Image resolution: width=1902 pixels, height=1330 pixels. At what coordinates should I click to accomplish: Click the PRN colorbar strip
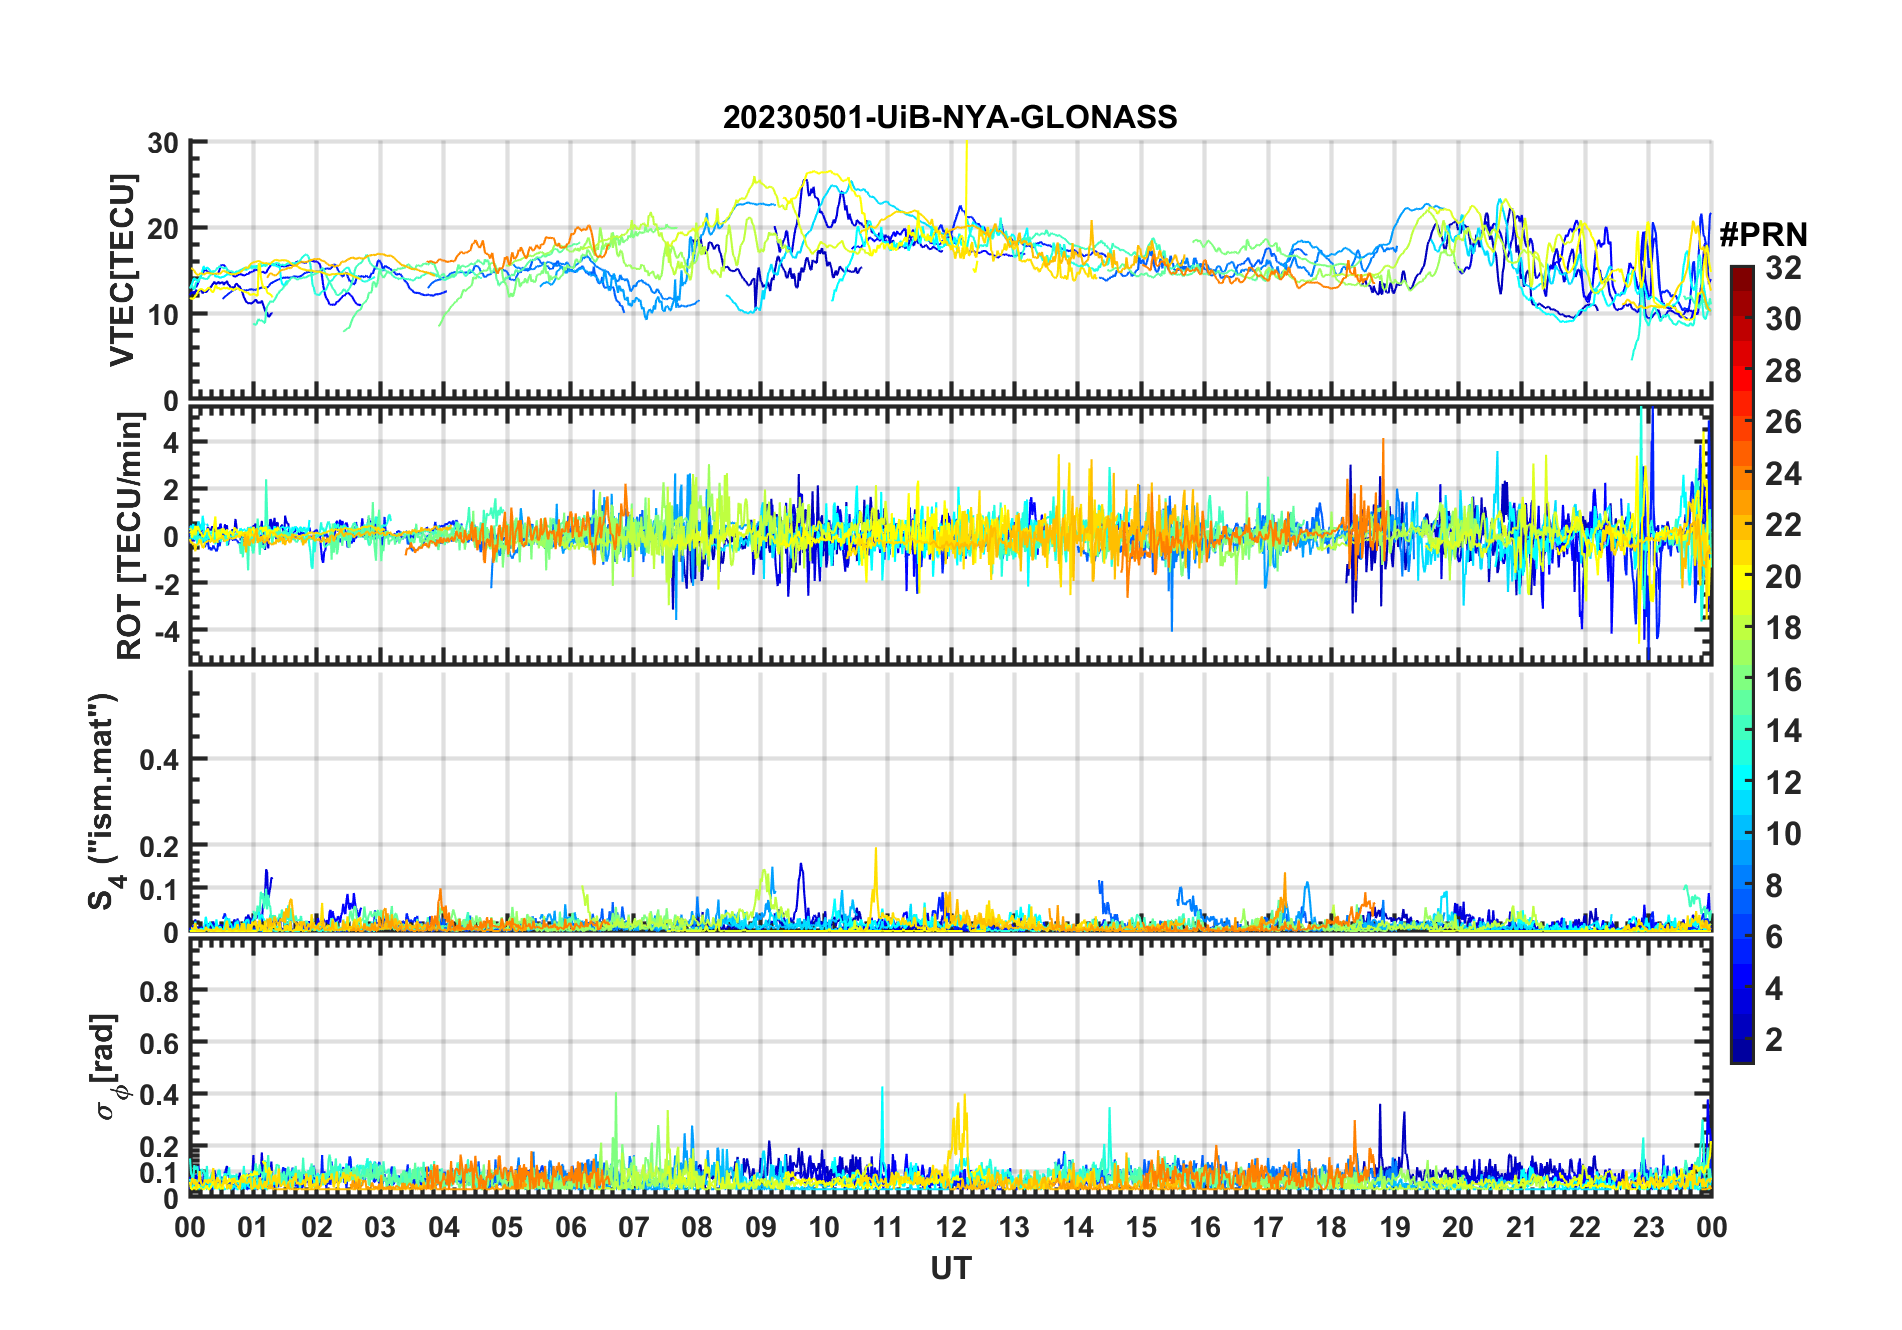(1742, 664)
